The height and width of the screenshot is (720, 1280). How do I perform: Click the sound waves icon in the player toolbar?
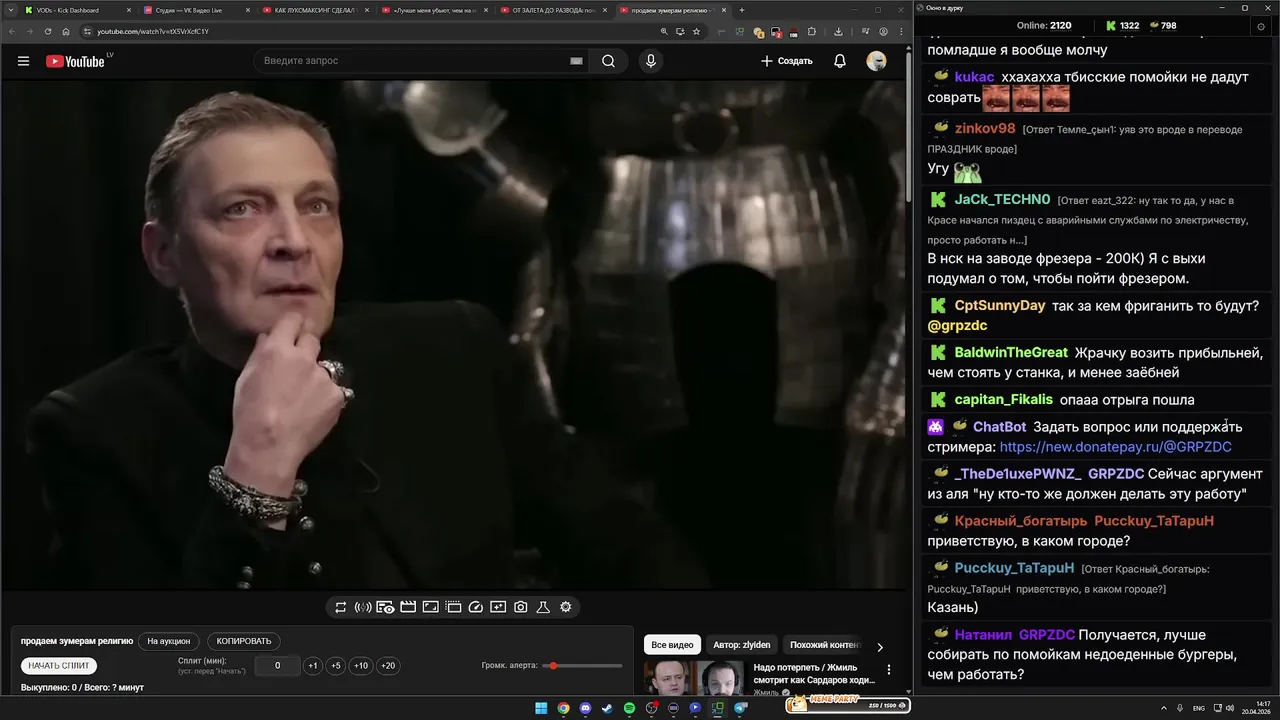(363, 607)
